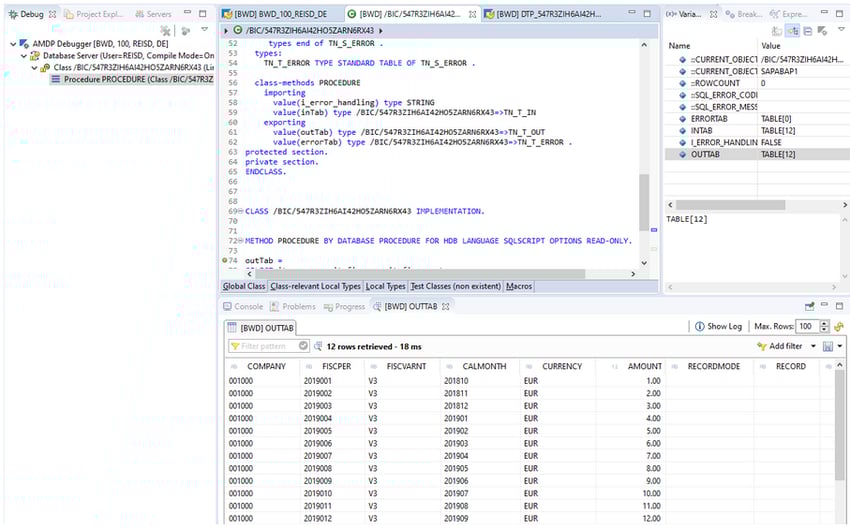Open the export icon dropdown arrow
The image size is (850, 529).
840,346
